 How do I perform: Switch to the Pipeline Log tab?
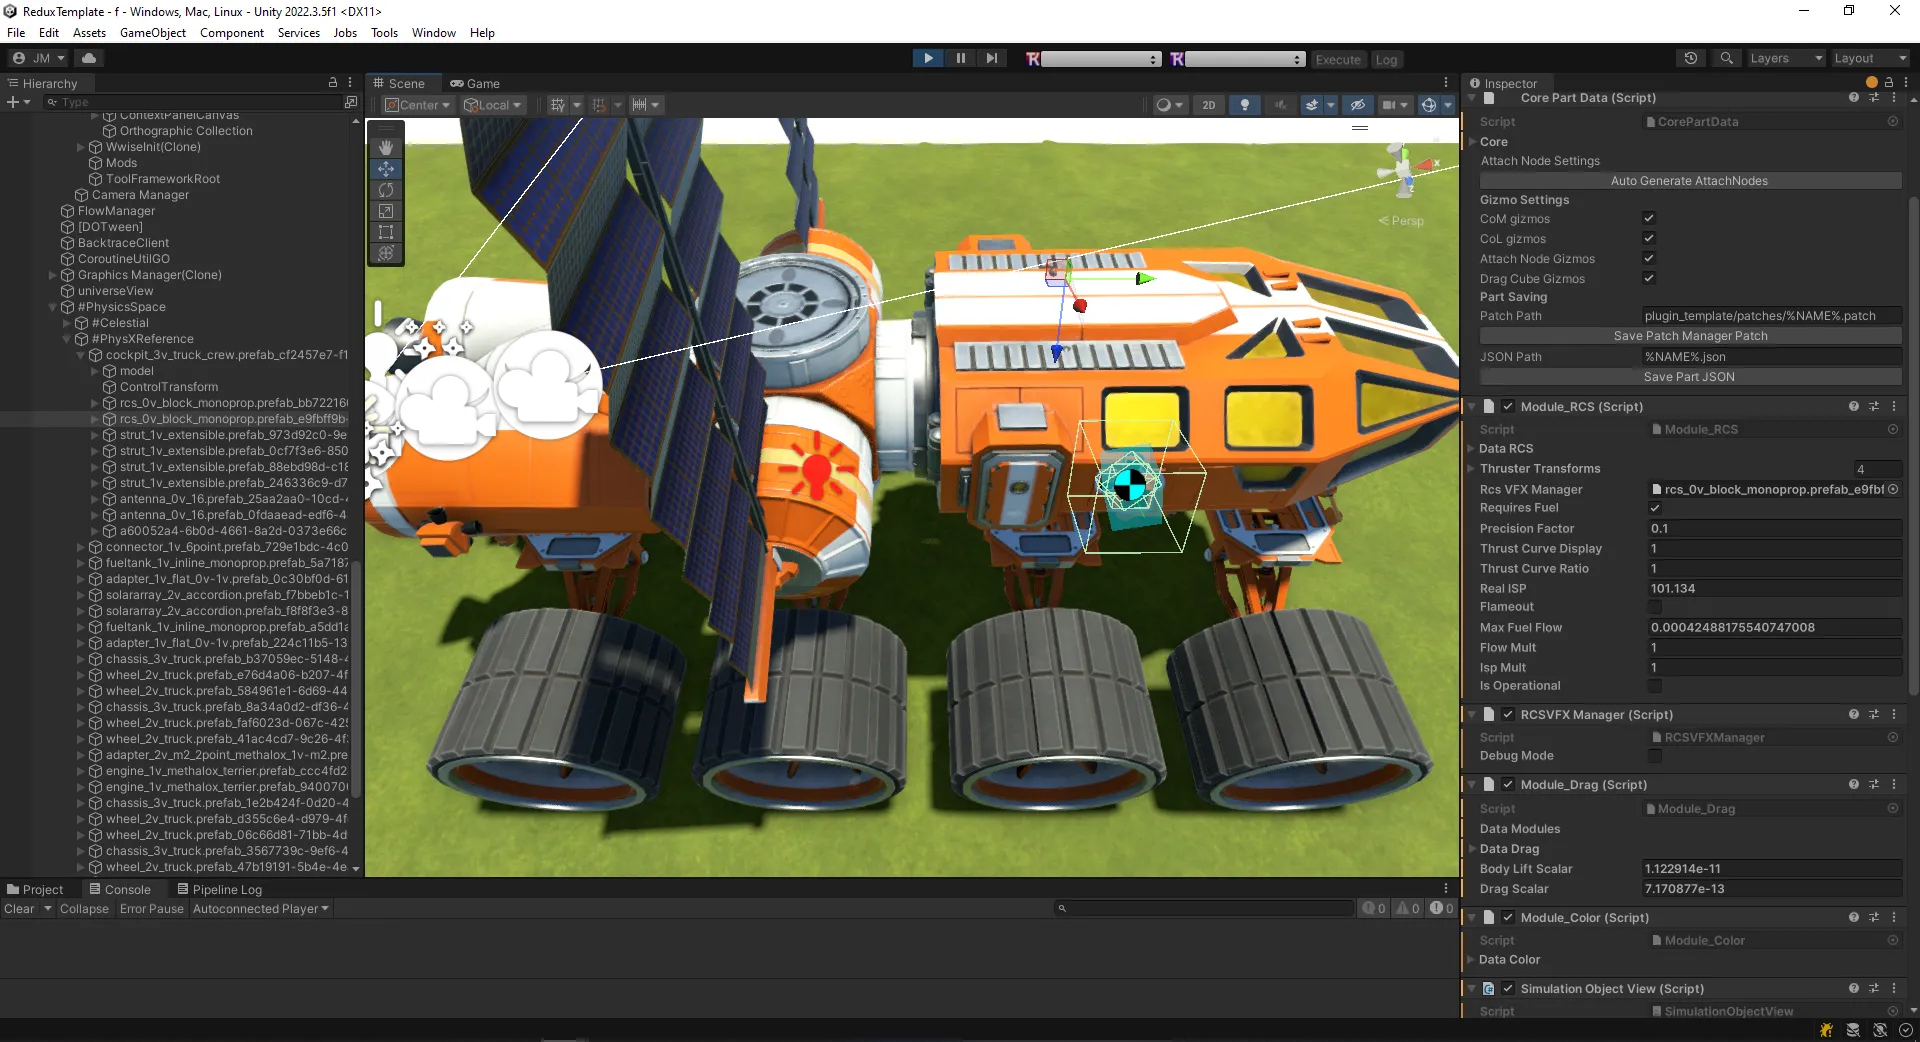tap(219, 890)
